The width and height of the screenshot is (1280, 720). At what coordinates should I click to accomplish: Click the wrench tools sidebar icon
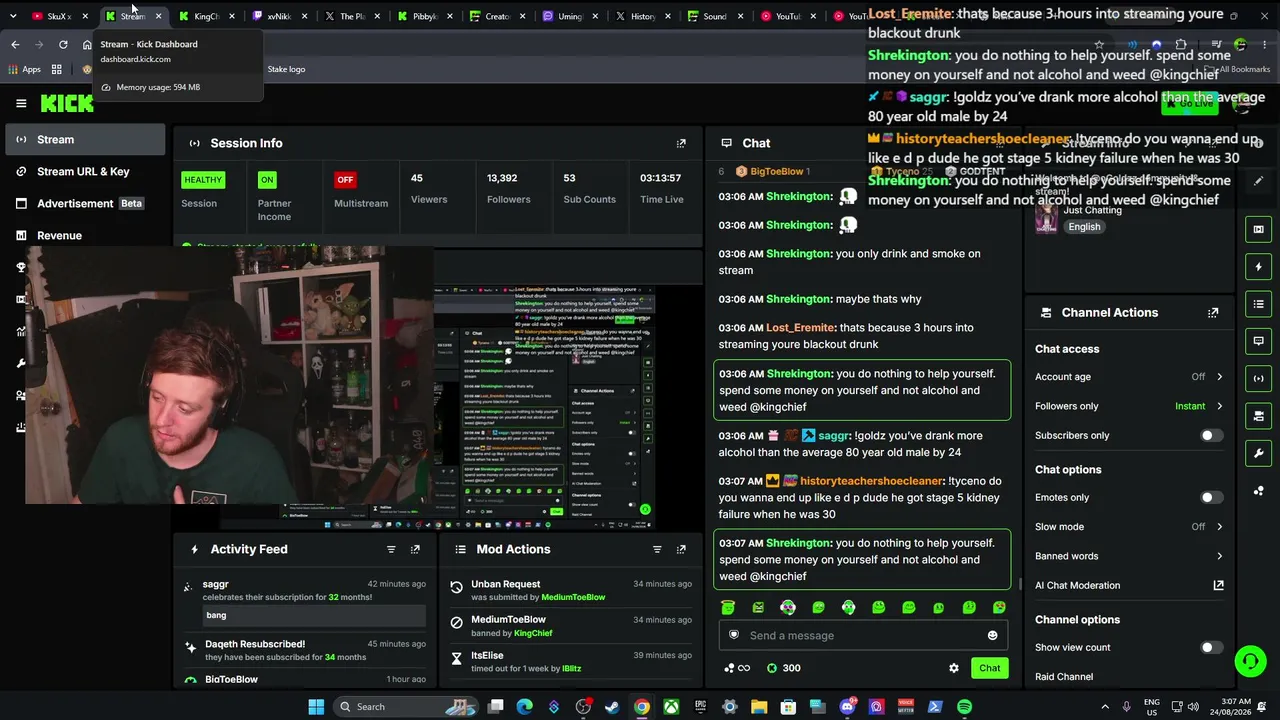click(1258, 453)
